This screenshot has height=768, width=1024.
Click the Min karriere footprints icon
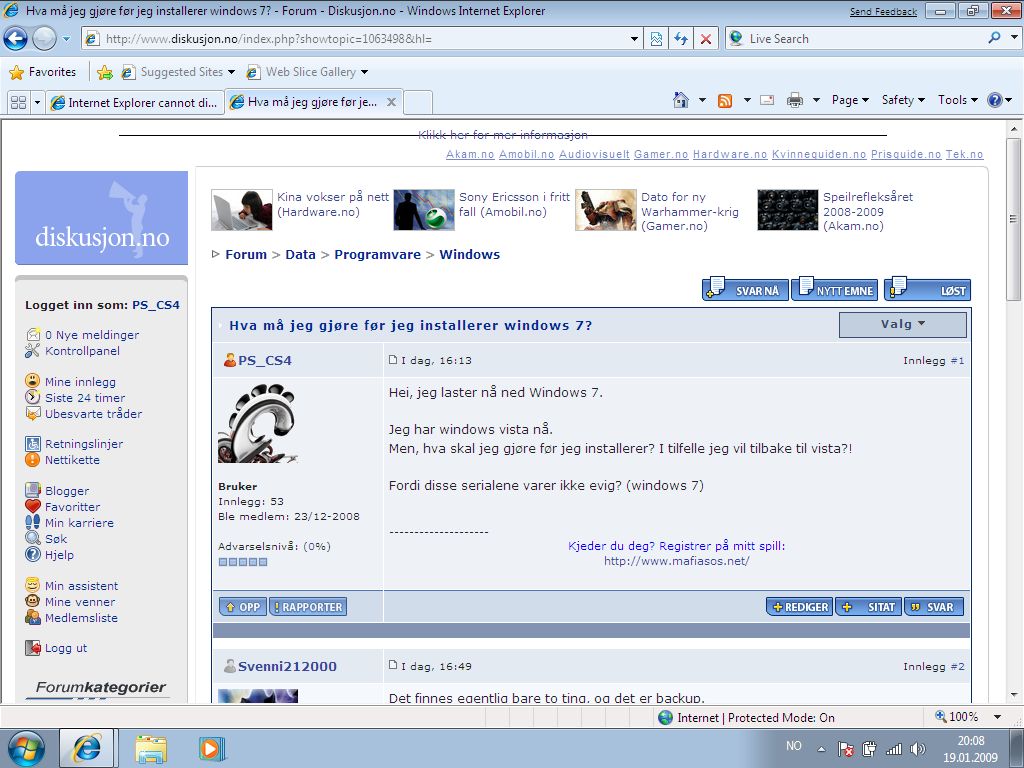point(33,522)
